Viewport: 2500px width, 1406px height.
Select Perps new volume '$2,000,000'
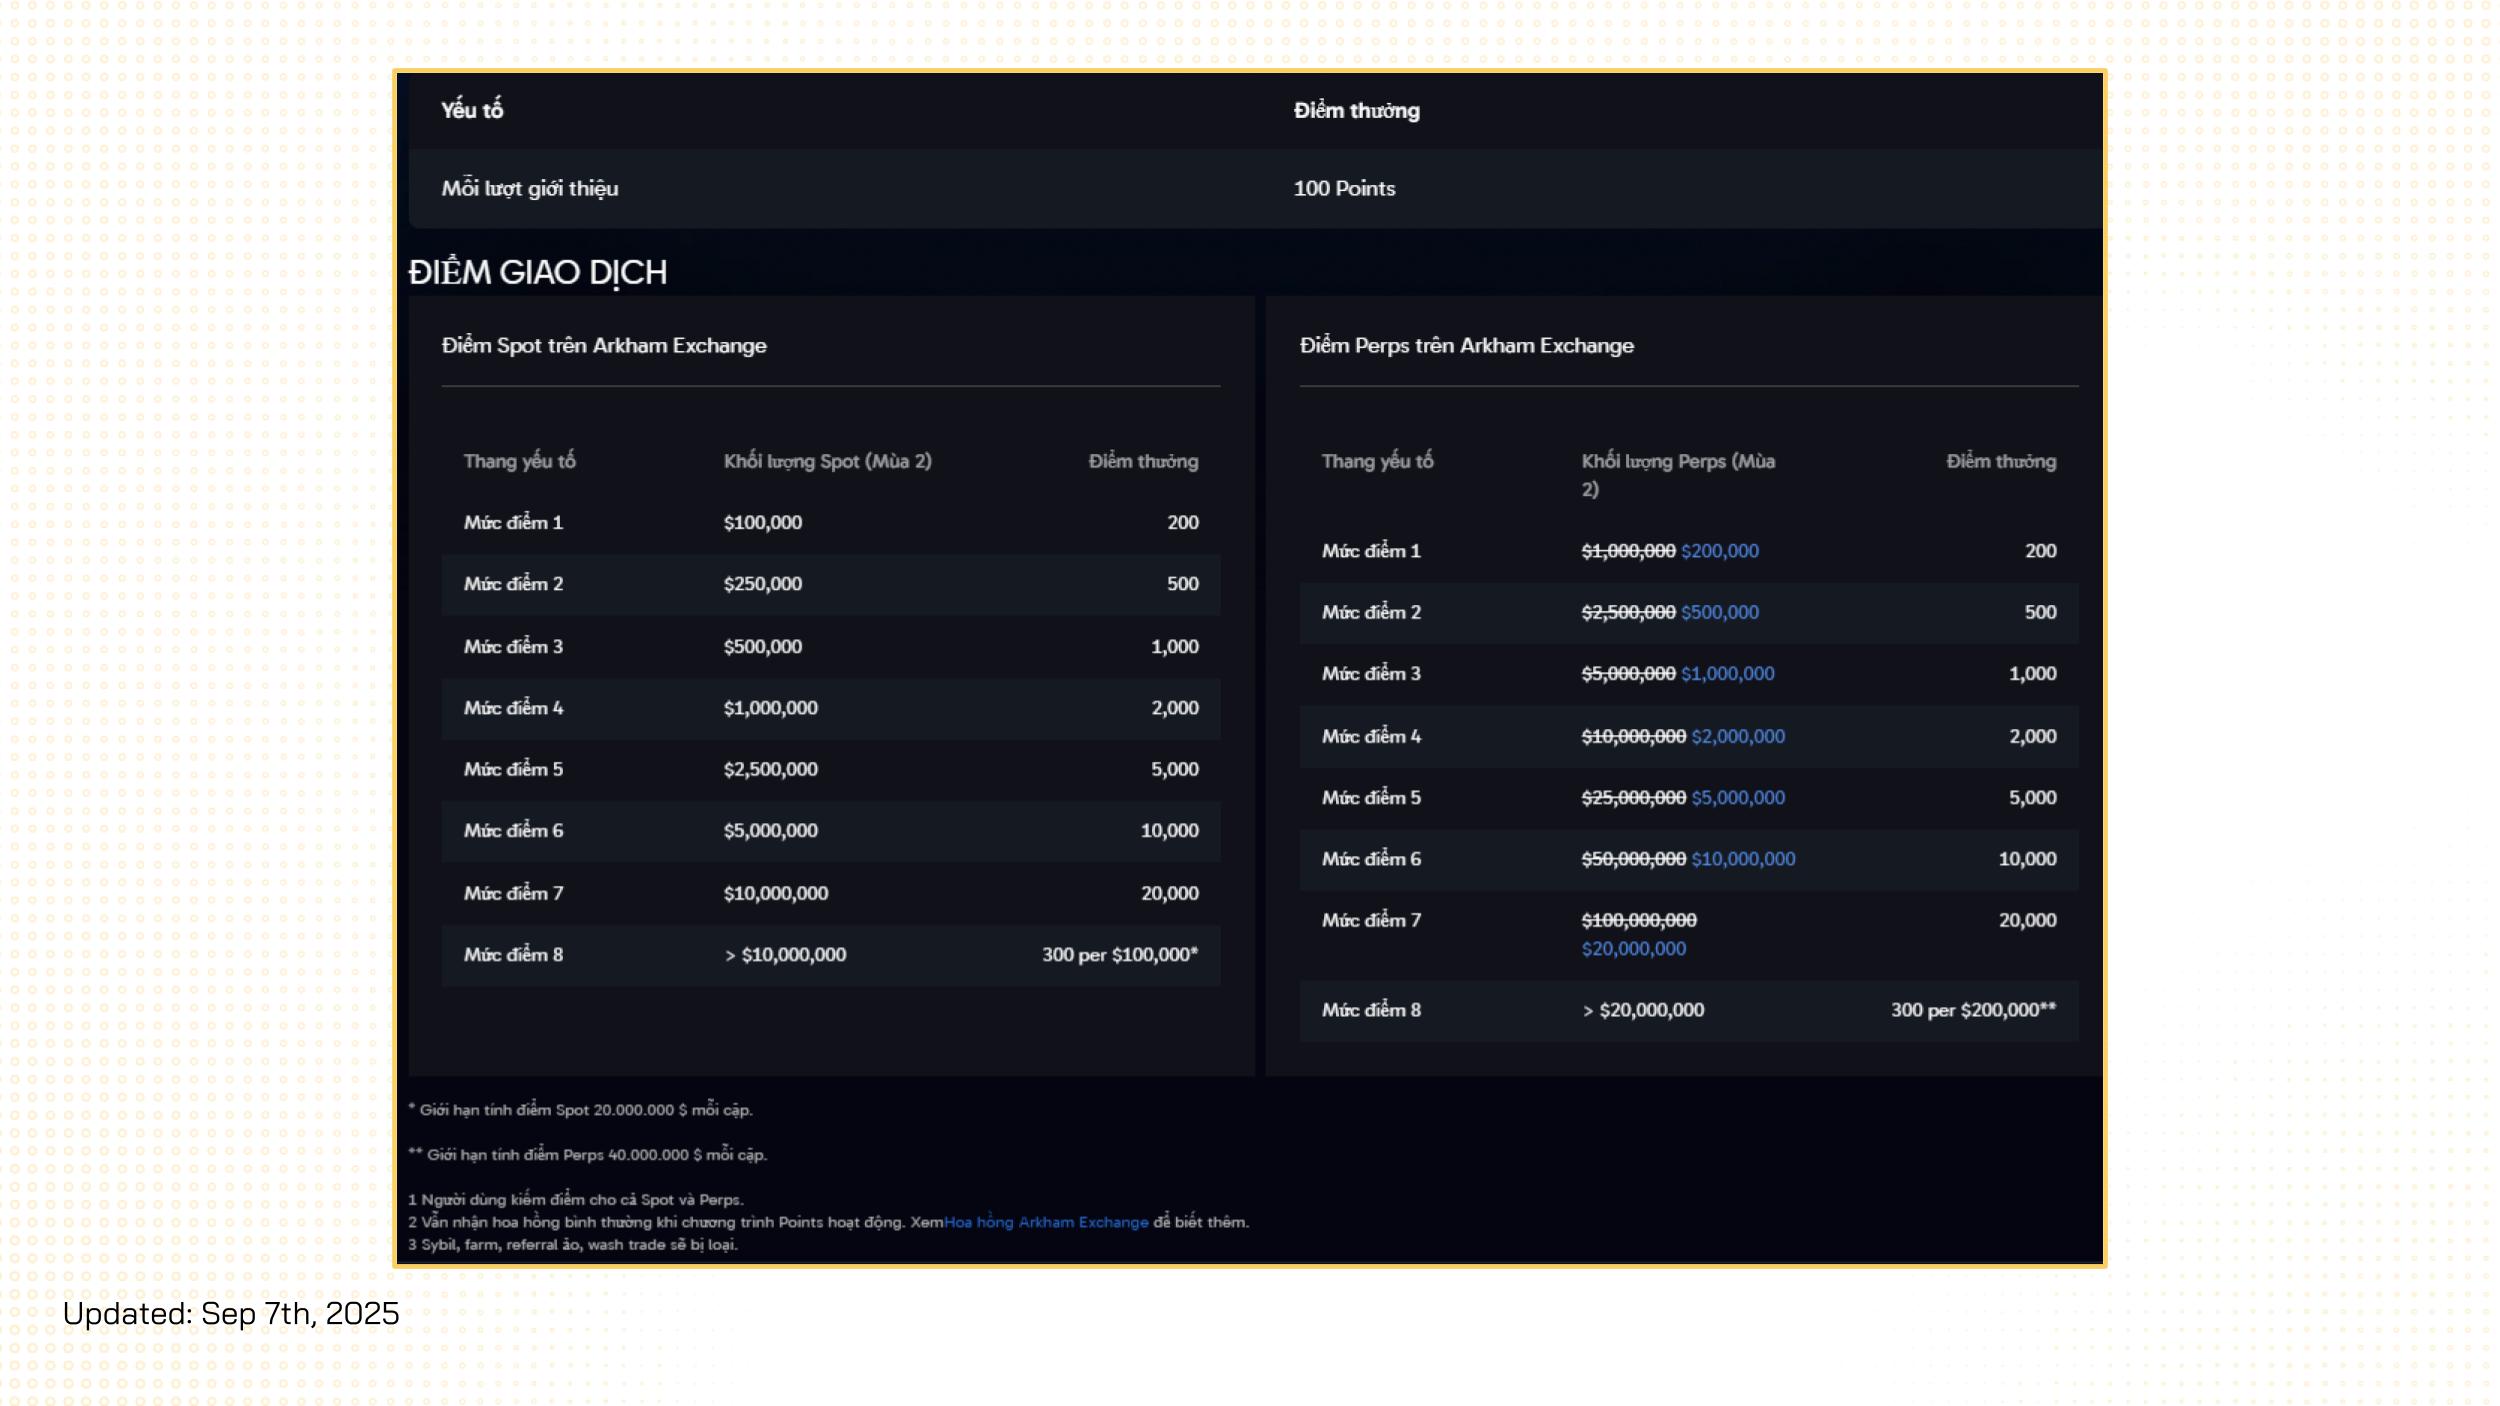click(x=1737, y=736)
